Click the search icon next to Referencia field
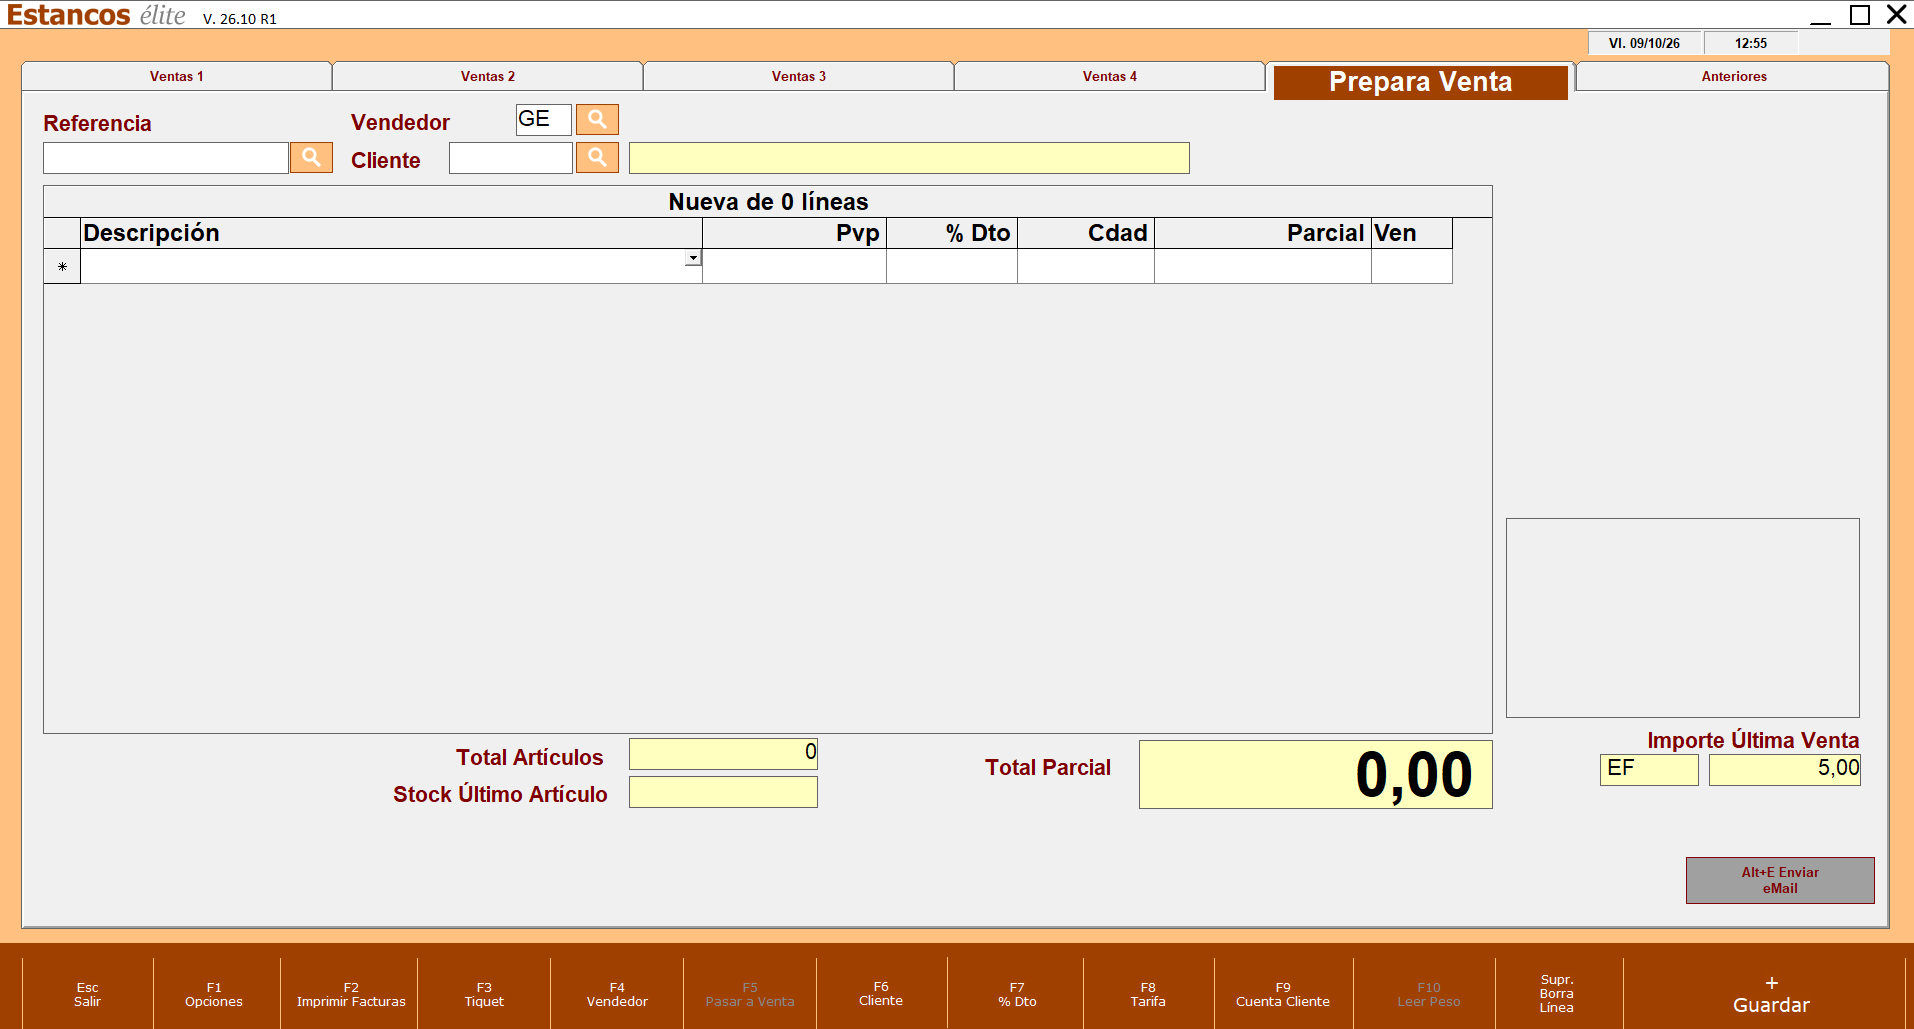This screenshot has width=1914, height=1029. (311, 158)
